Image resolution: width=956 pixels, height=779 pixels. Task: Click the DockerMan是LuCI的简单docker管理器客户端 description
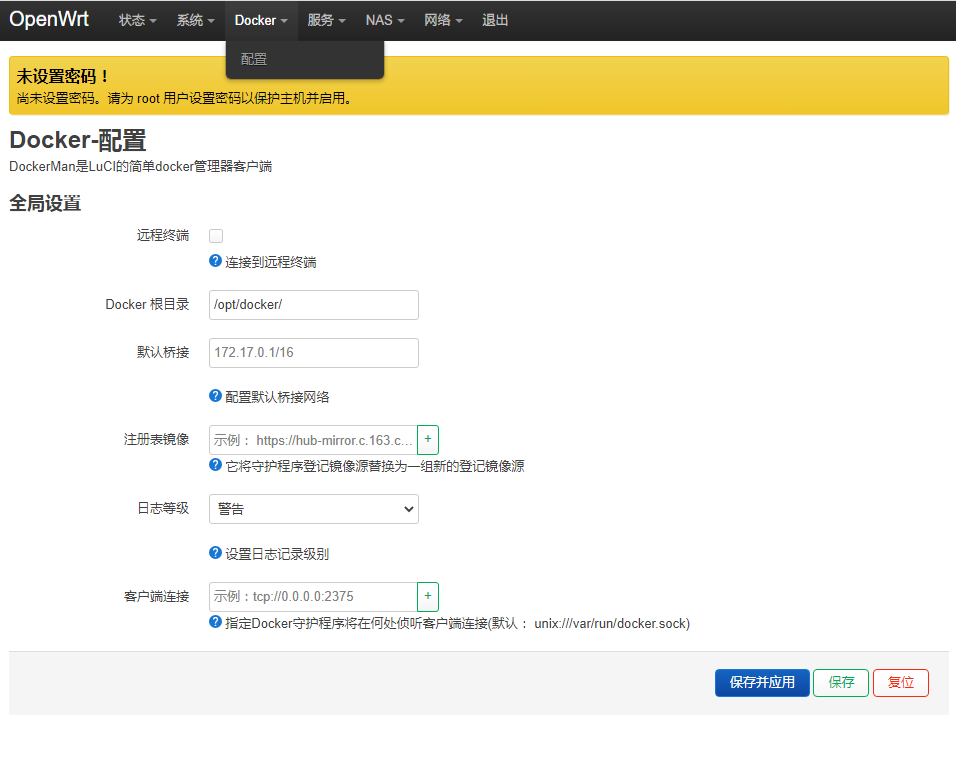141,166
